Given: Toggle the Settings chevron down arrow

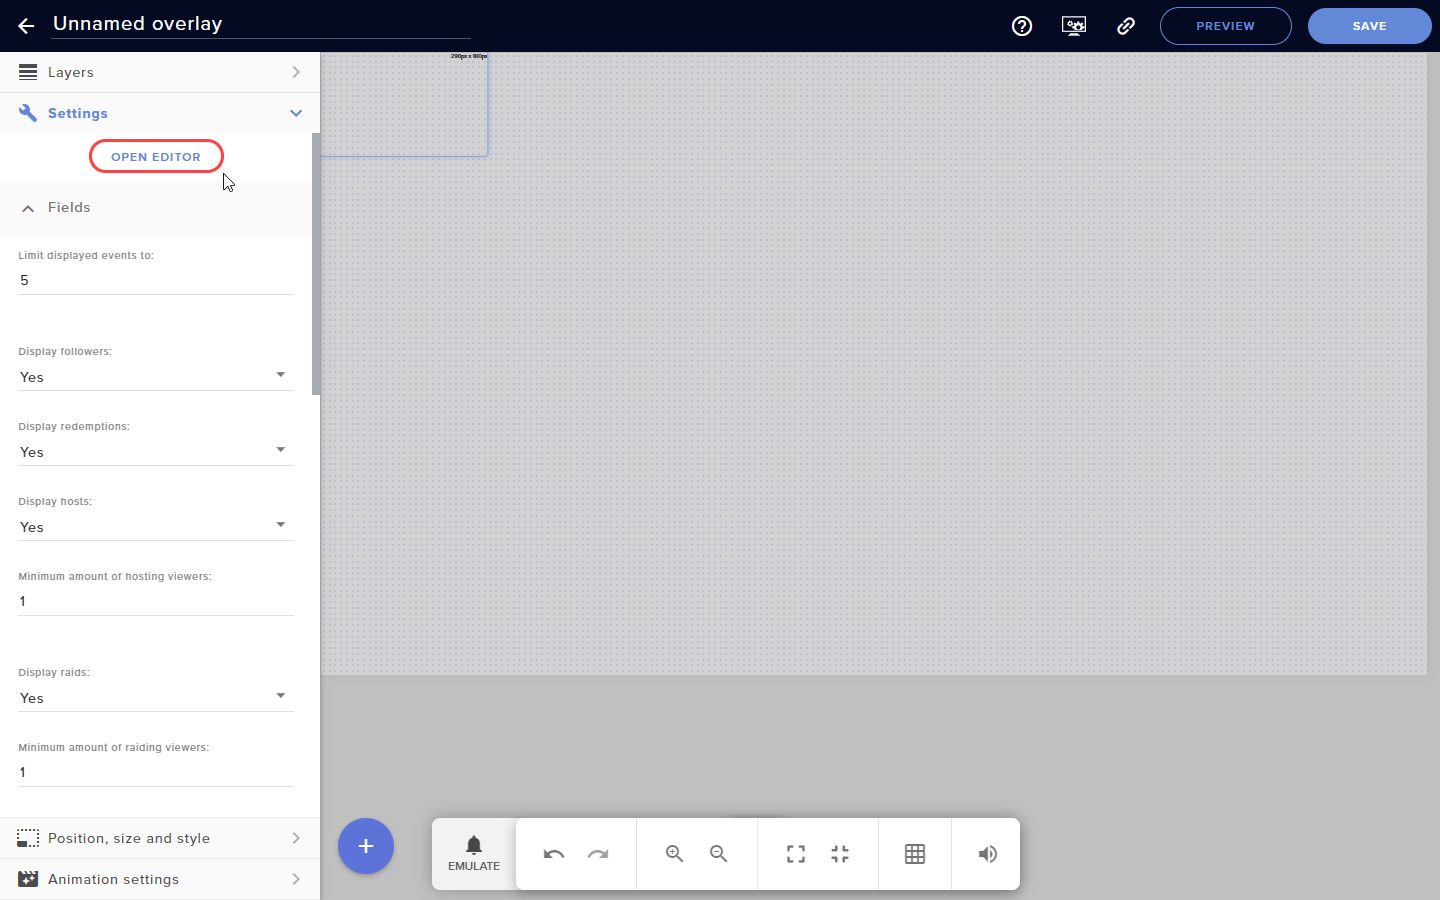Looking at the screenshot, I should (296, 113).
